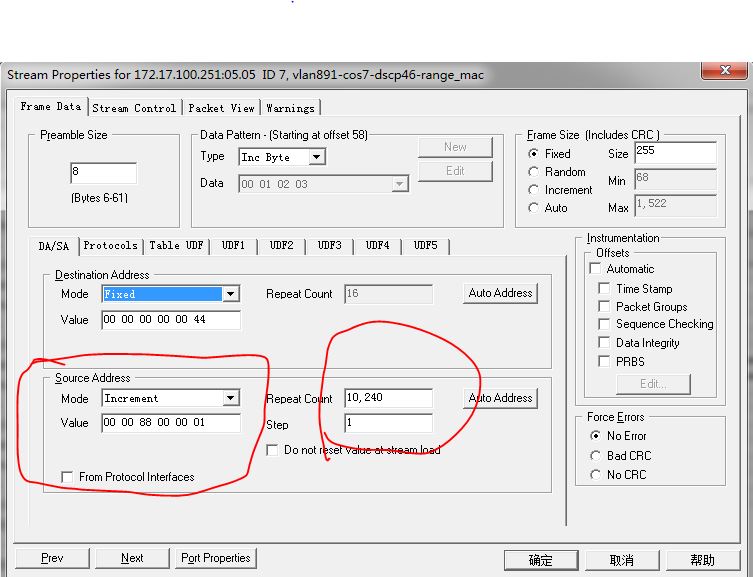
Task: Open help with the 帮助 button
Action: click(x=703, y=560)
